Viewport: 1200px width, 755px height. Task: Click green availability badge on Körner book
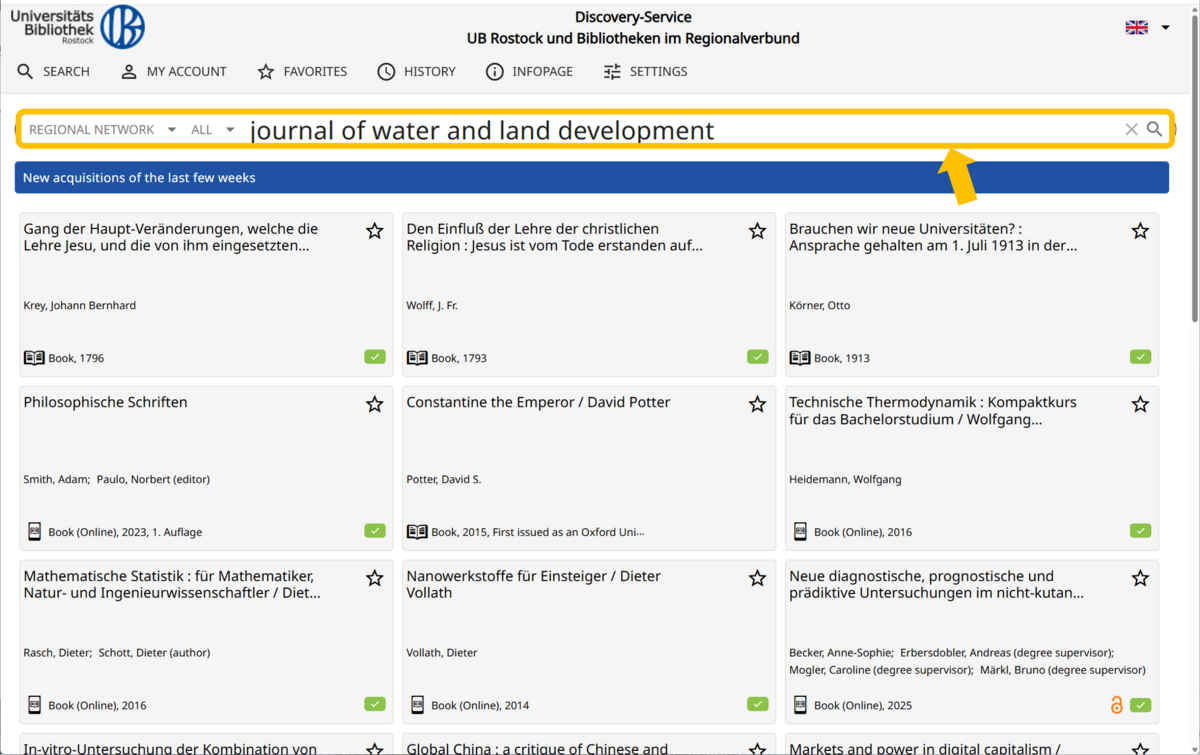click(1140, 357)
